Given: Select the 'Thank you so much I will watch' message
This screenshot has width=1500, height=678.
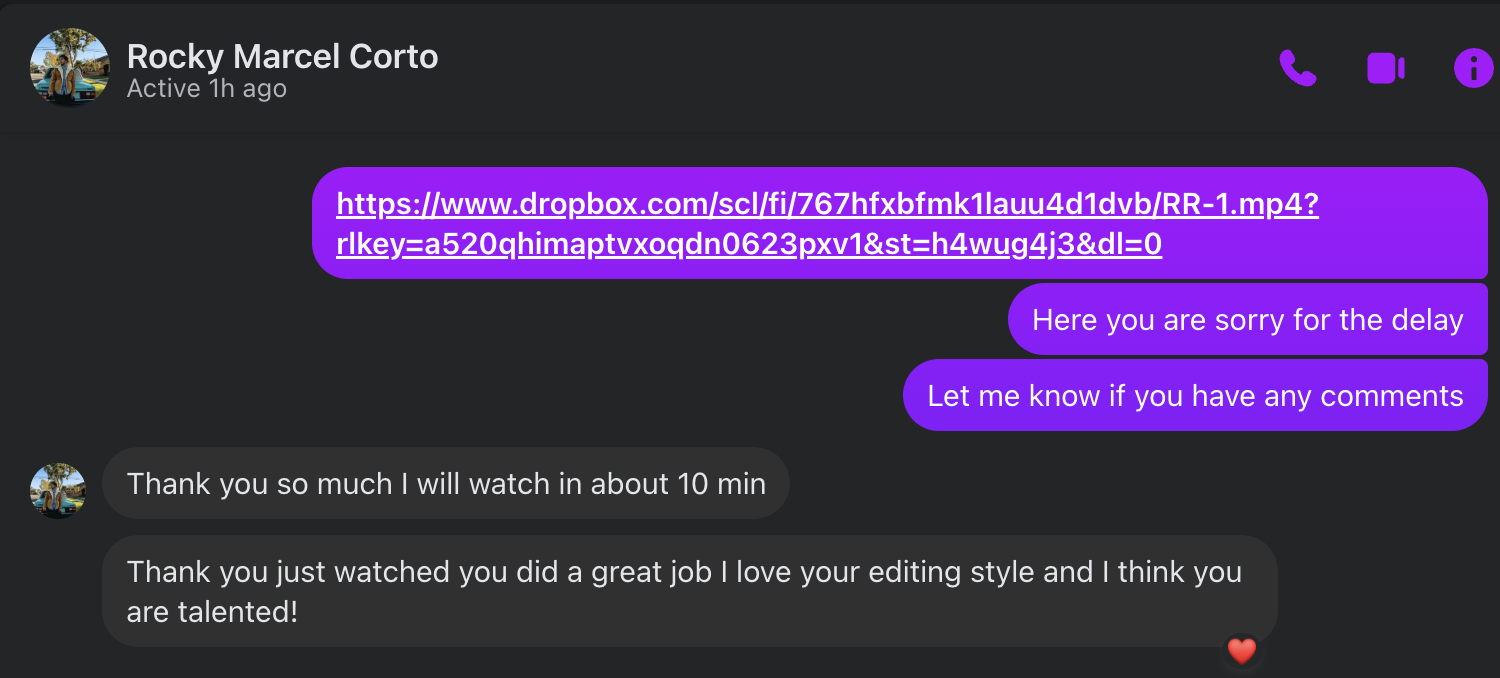Looking at the screenshot, I should 446,484.
